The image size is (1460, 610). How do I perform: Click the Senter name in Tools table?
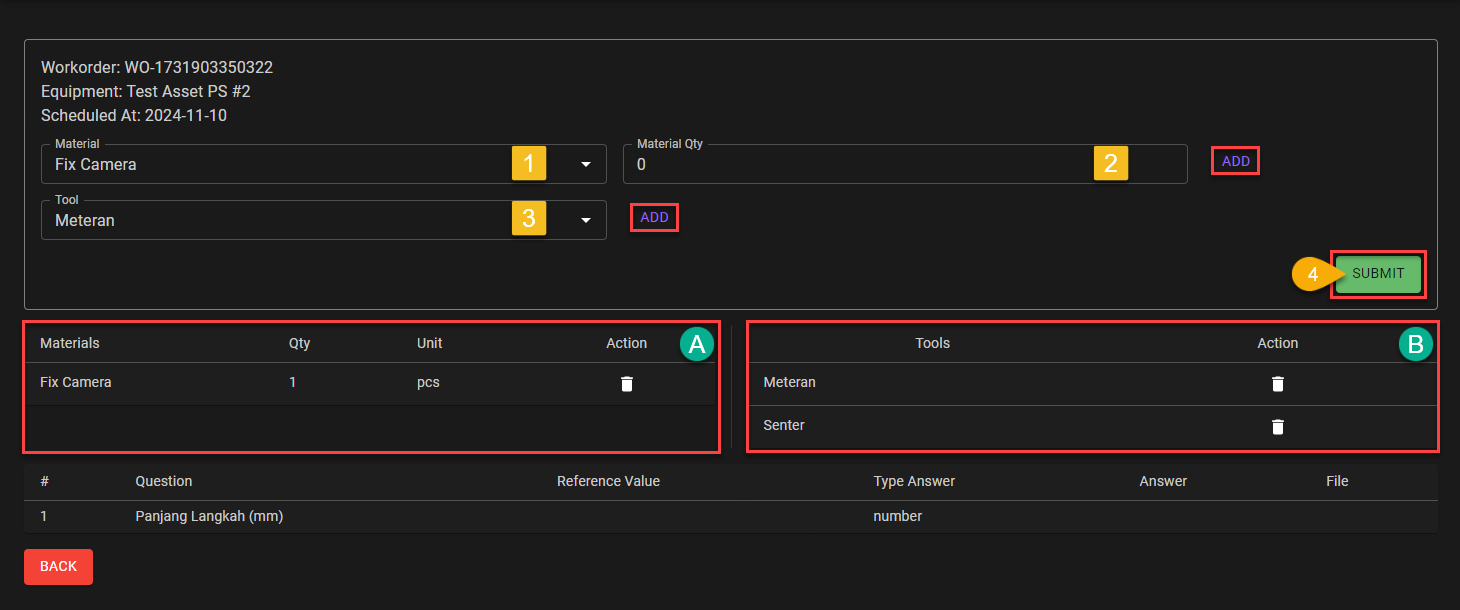(x=784, y=426)
